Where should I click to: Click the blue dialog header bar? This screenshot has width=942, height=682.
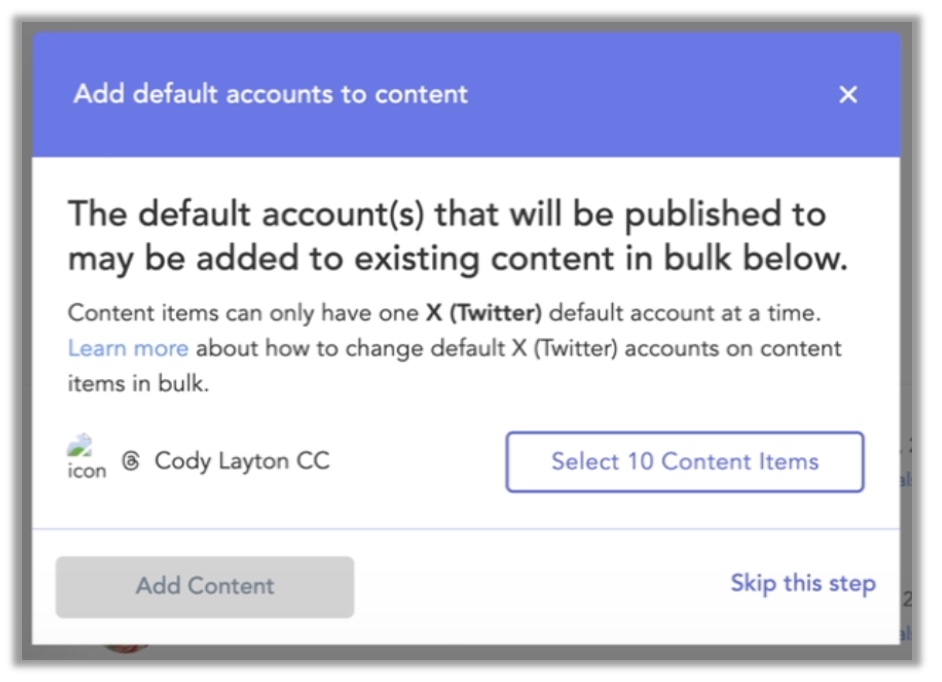coord(466,94)
